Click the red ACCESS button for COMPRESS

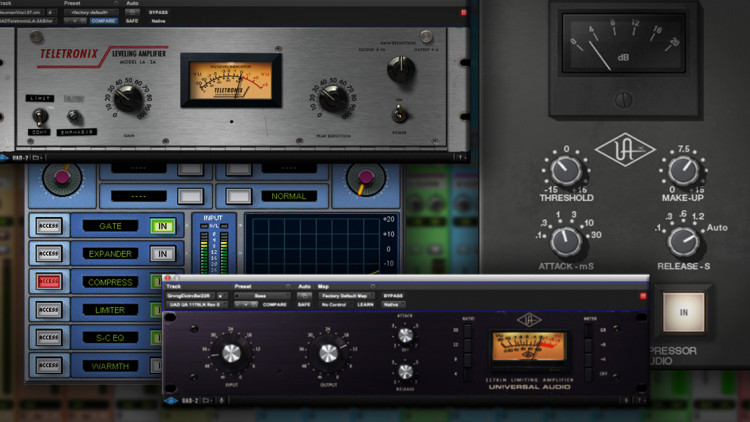point(49,281)
